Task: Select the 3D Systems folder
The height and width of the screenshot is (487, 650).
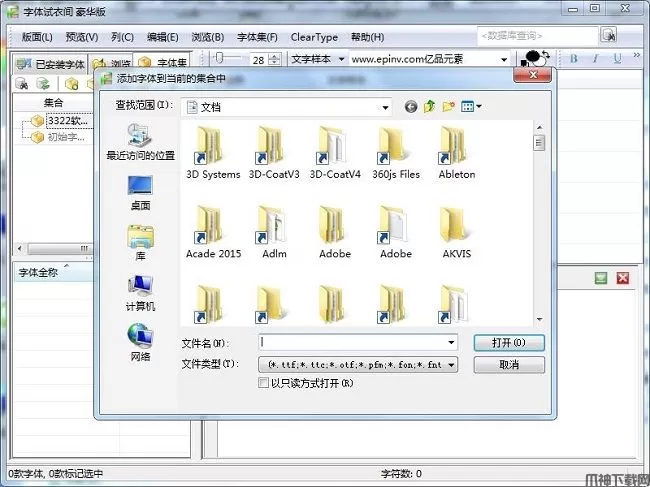Action: 213,153
